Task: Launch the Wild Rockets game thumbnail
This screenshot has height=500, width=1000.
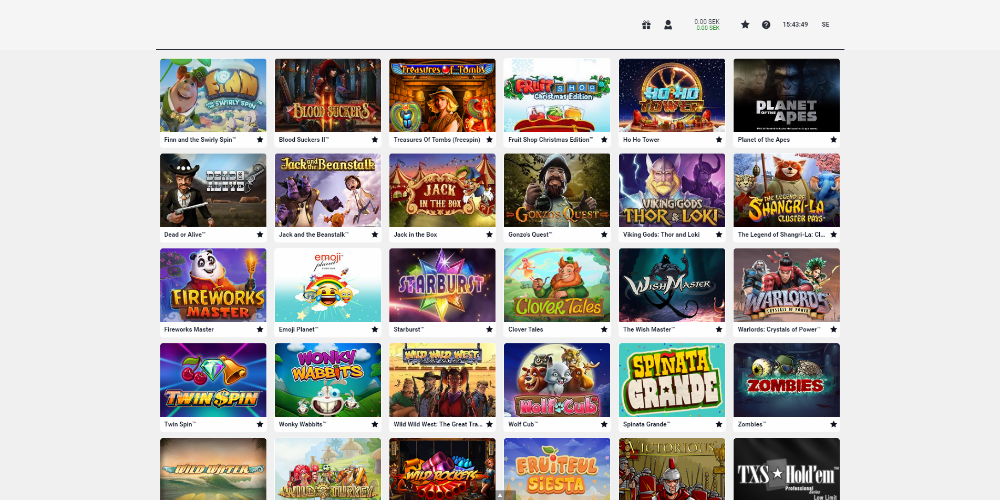Action: tap(443, 469)
